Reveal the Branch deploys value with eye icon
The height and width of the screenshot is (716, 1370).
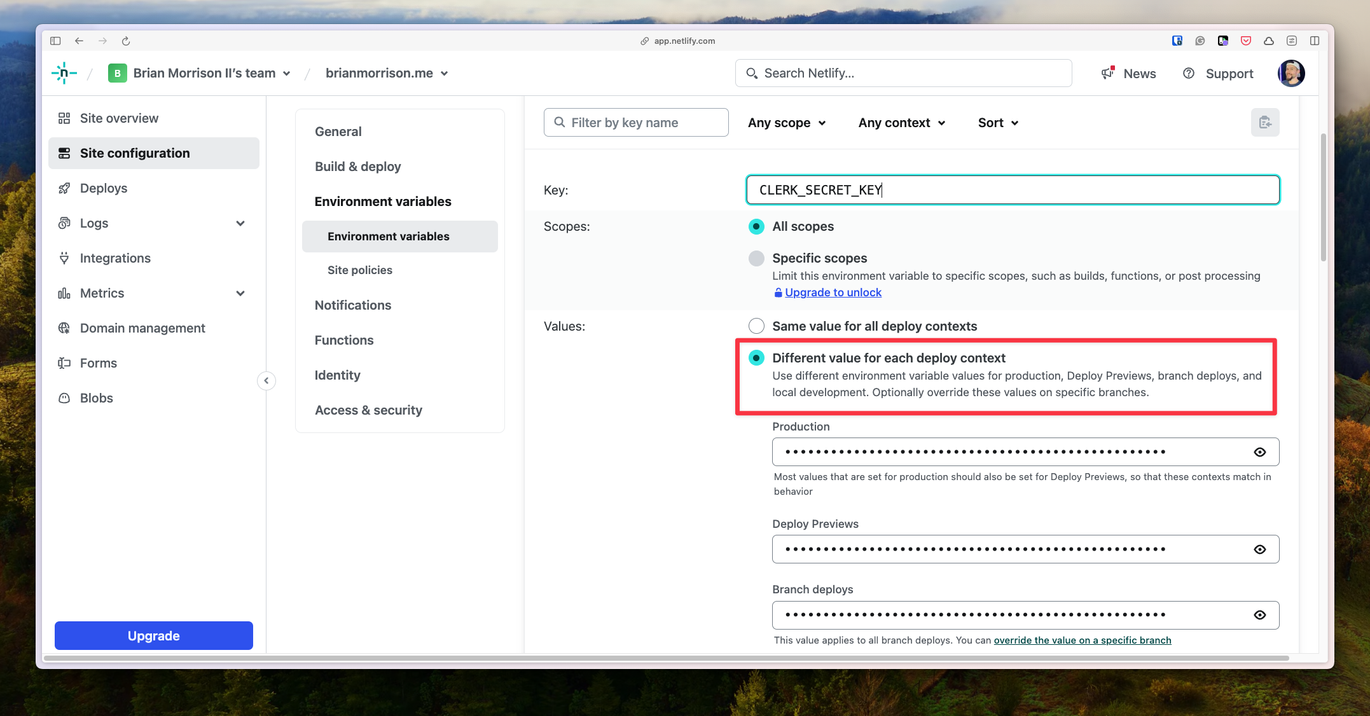(x=1260, y=615)
